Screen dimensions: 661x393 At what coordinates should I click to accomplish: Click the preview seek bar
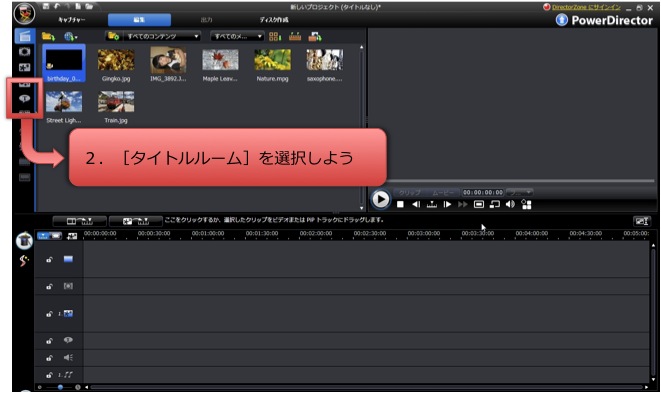click(519, 181)
